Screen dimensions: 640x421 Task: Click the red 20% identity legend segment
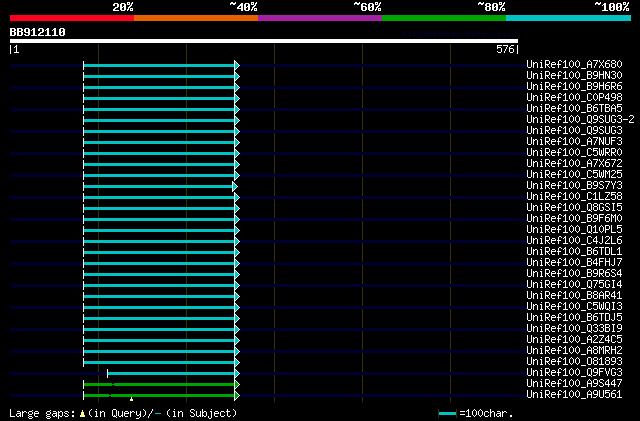coord(72,18)
